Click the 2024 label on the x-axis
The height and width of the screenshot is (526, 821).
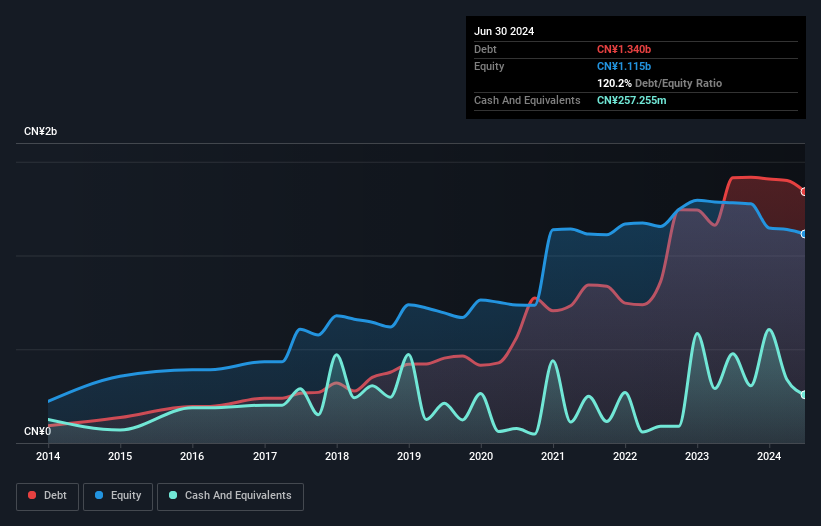point(769,457)
